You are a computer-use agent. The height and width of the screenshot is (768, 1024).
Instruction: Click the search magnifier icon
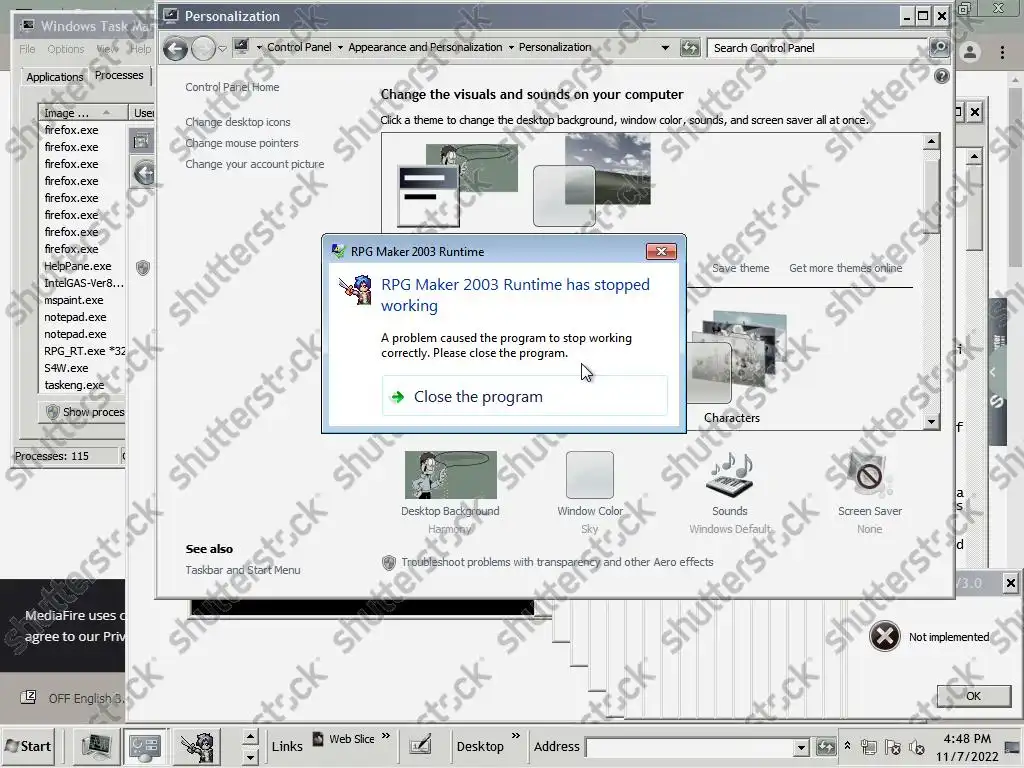click(x=938, y=47)
